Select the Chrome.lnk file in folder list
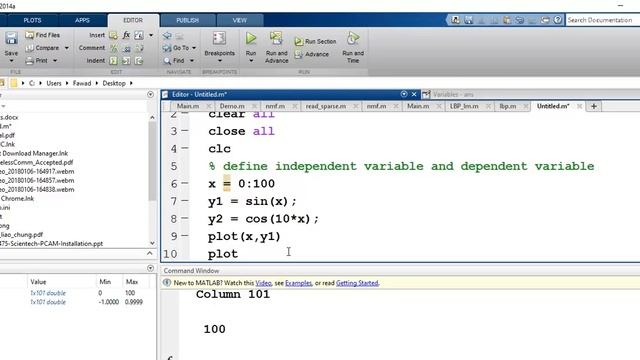The image size is (640, 360). click(x=17, y=198)
